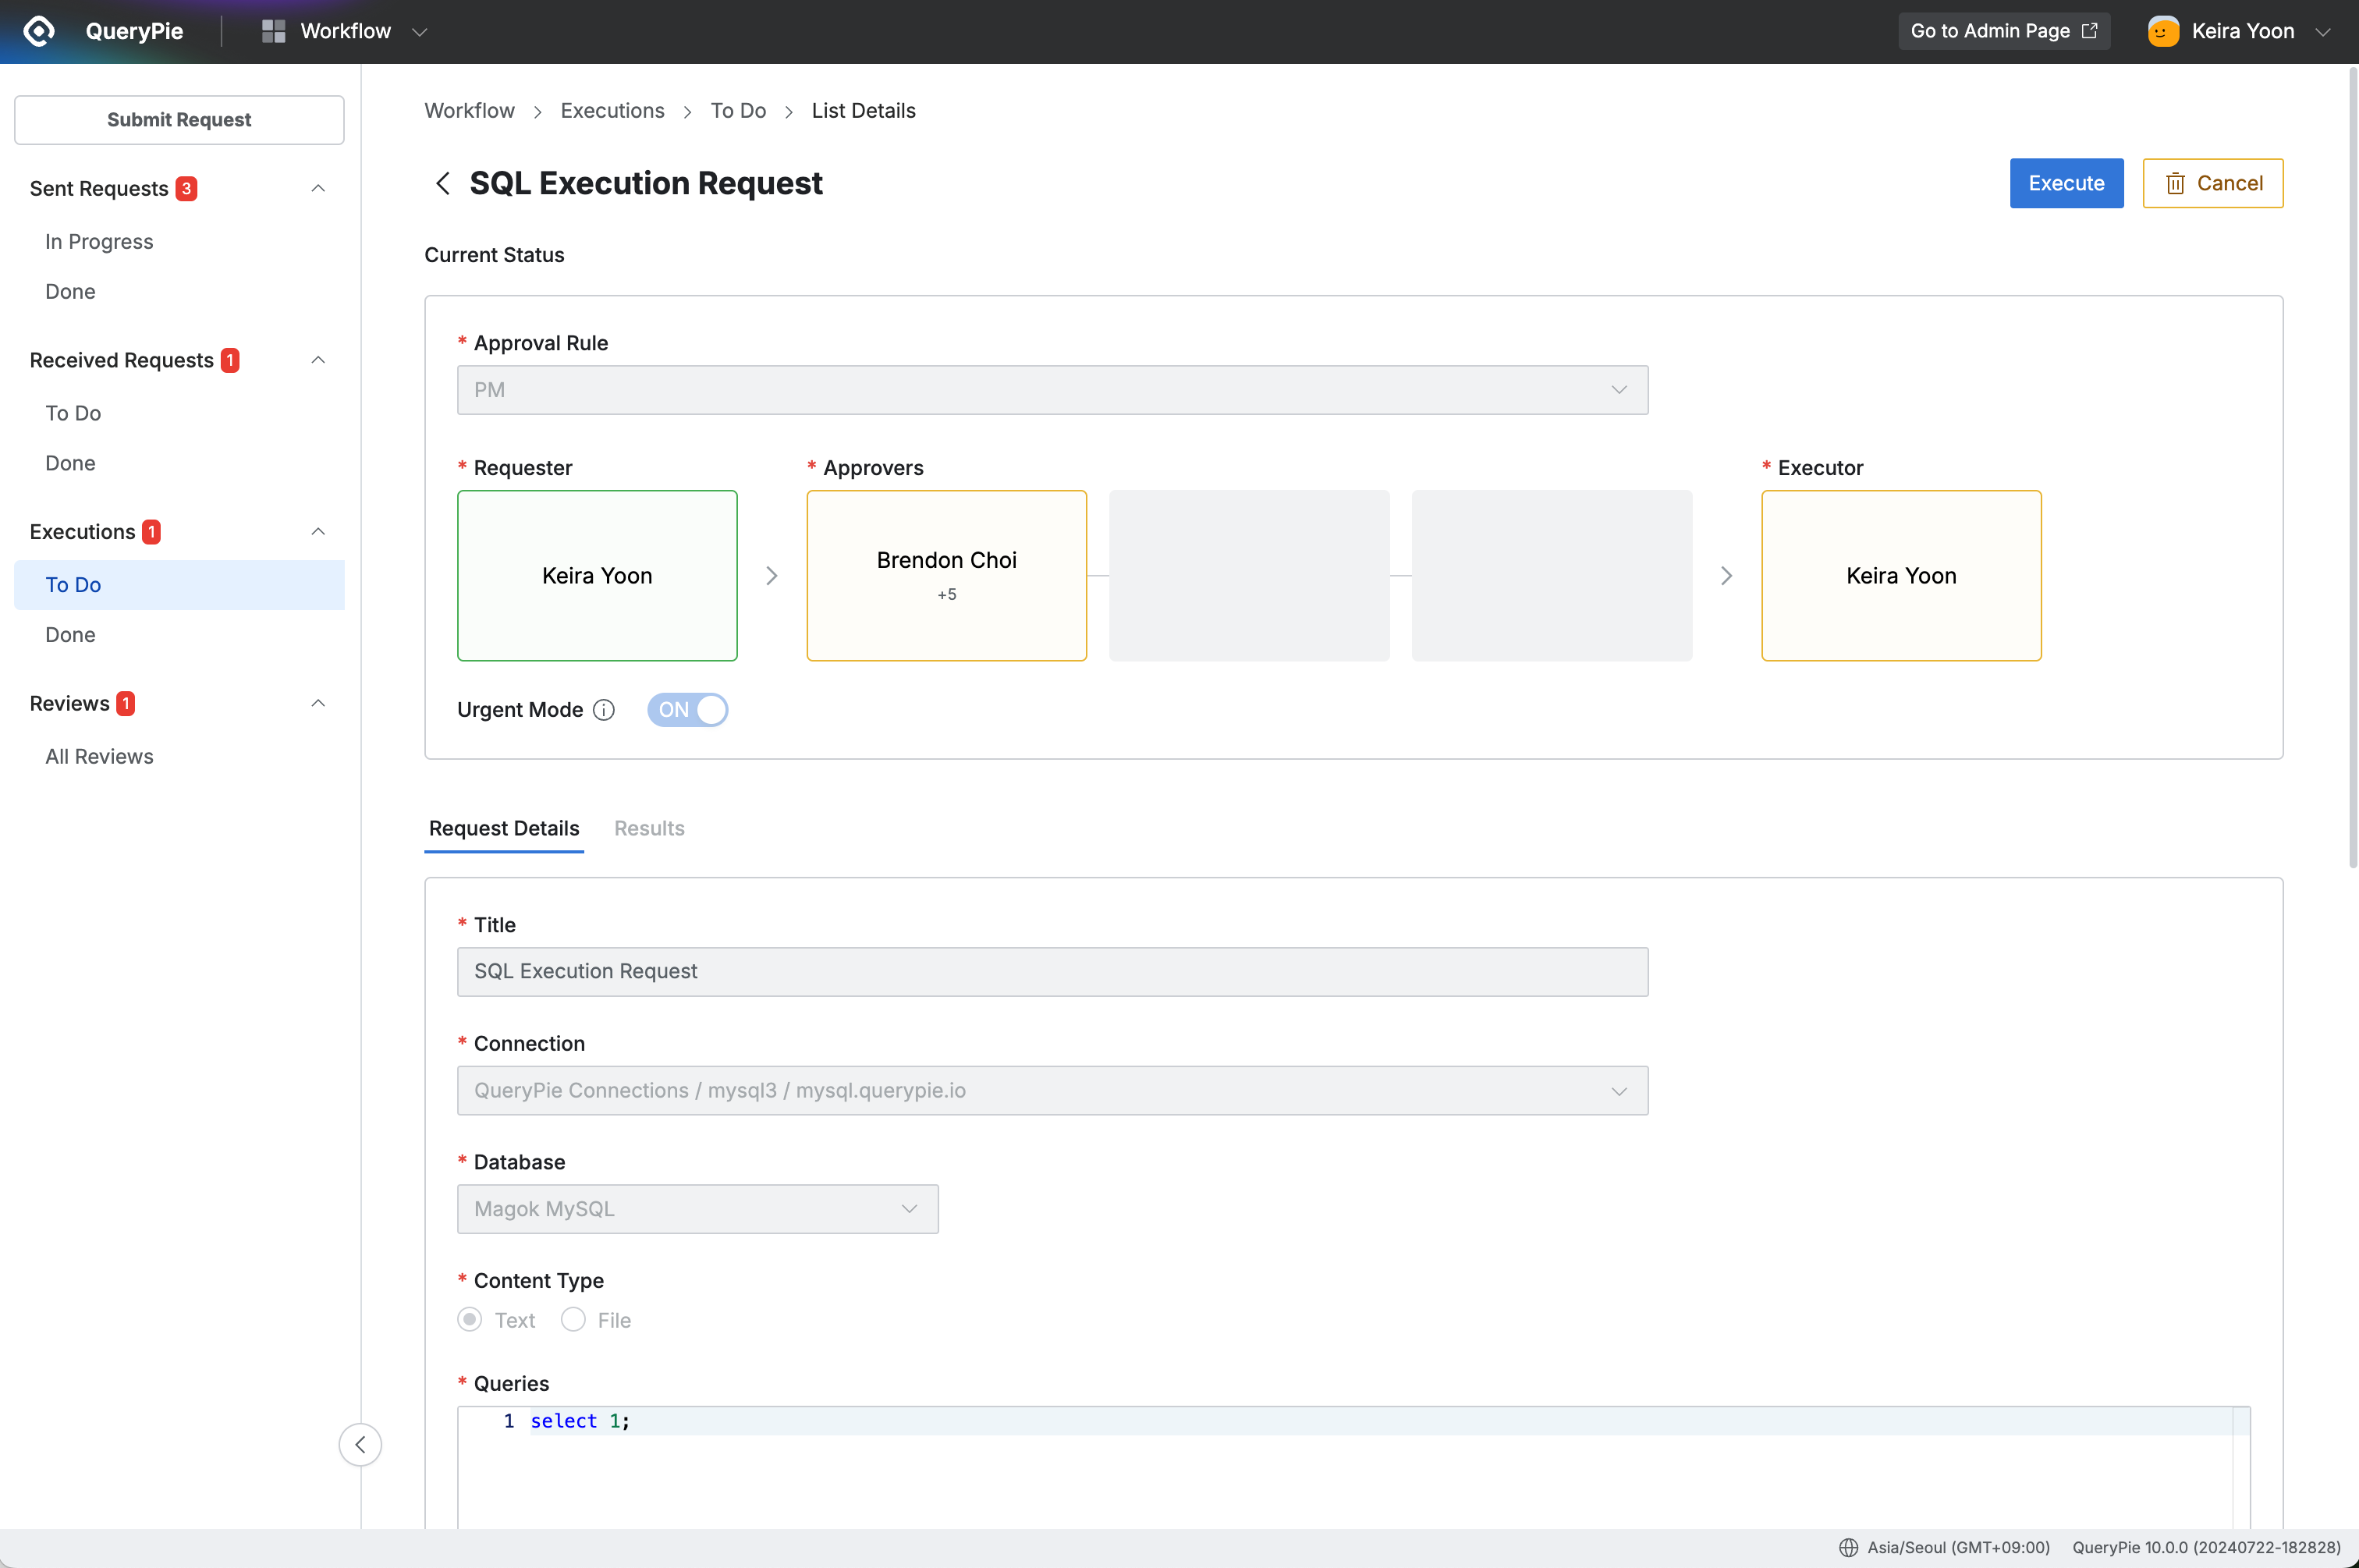Click the page vertical scrollbar

(2352, 470)
